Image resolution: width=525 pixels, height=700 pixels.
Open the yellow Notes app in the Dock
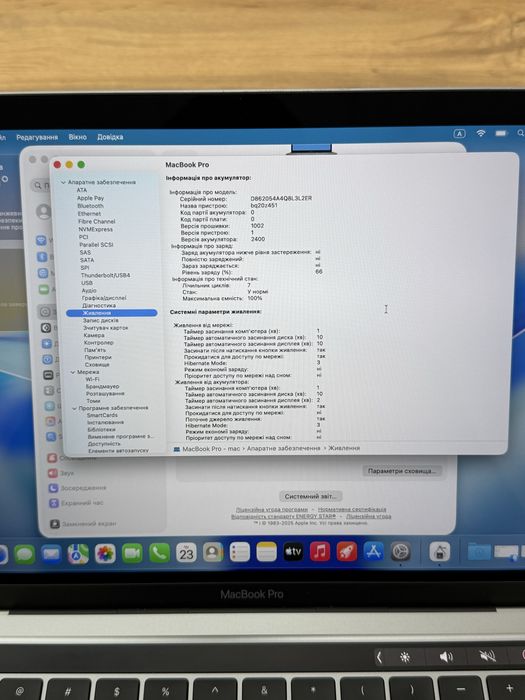click(x=267, y=552)
